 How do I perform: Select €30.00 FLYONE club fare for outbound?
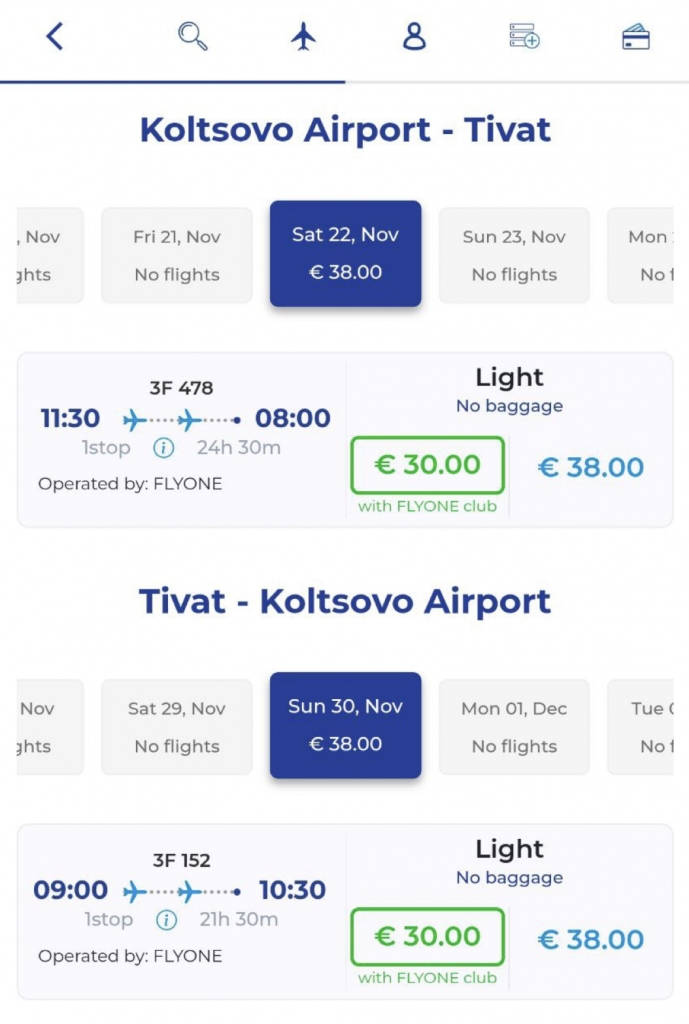tap(427, 465)
